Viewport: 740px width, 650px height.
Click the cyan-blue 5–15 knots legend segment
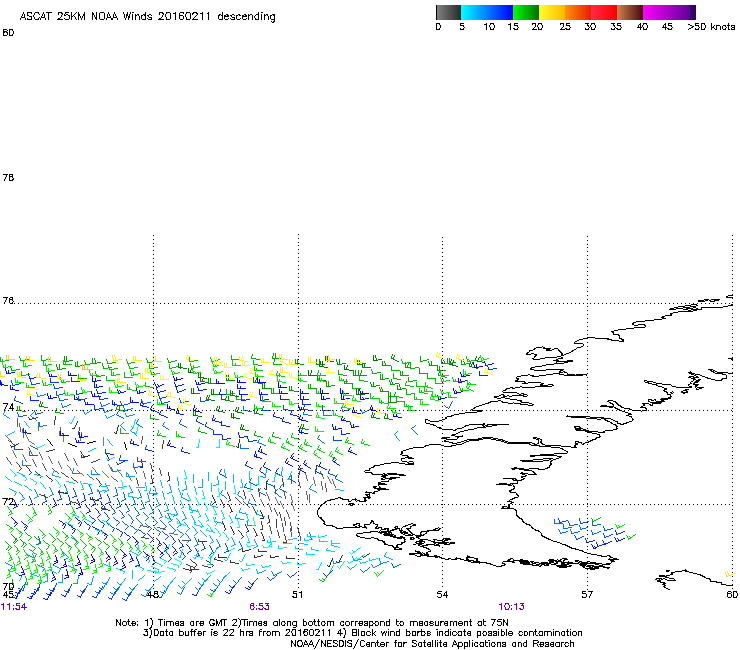tap(487, 12)
